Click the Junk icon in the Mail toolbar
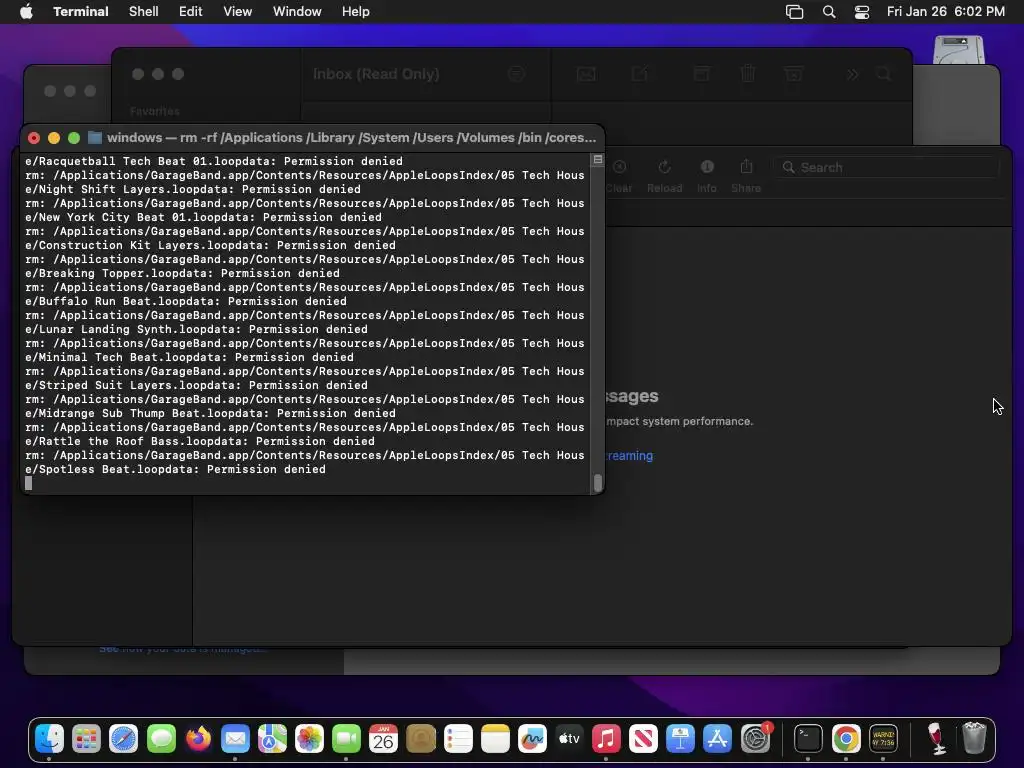Image resolution: width=1024 pixels, height=768 pixels. pos(793,74)
